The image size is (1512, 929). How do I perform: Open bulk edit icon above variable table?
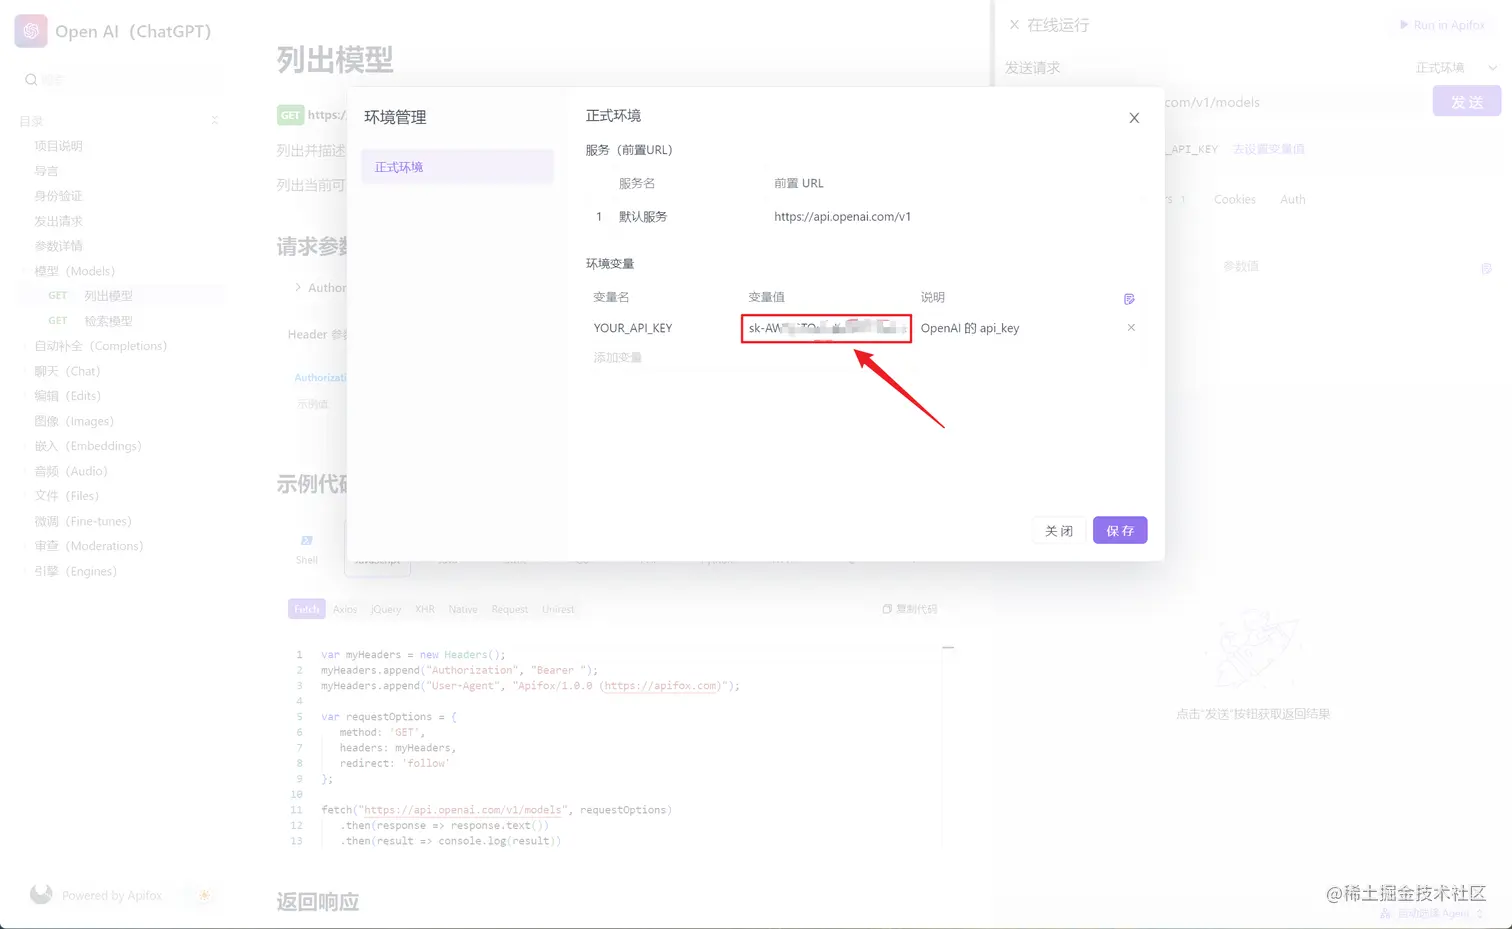1129,299
